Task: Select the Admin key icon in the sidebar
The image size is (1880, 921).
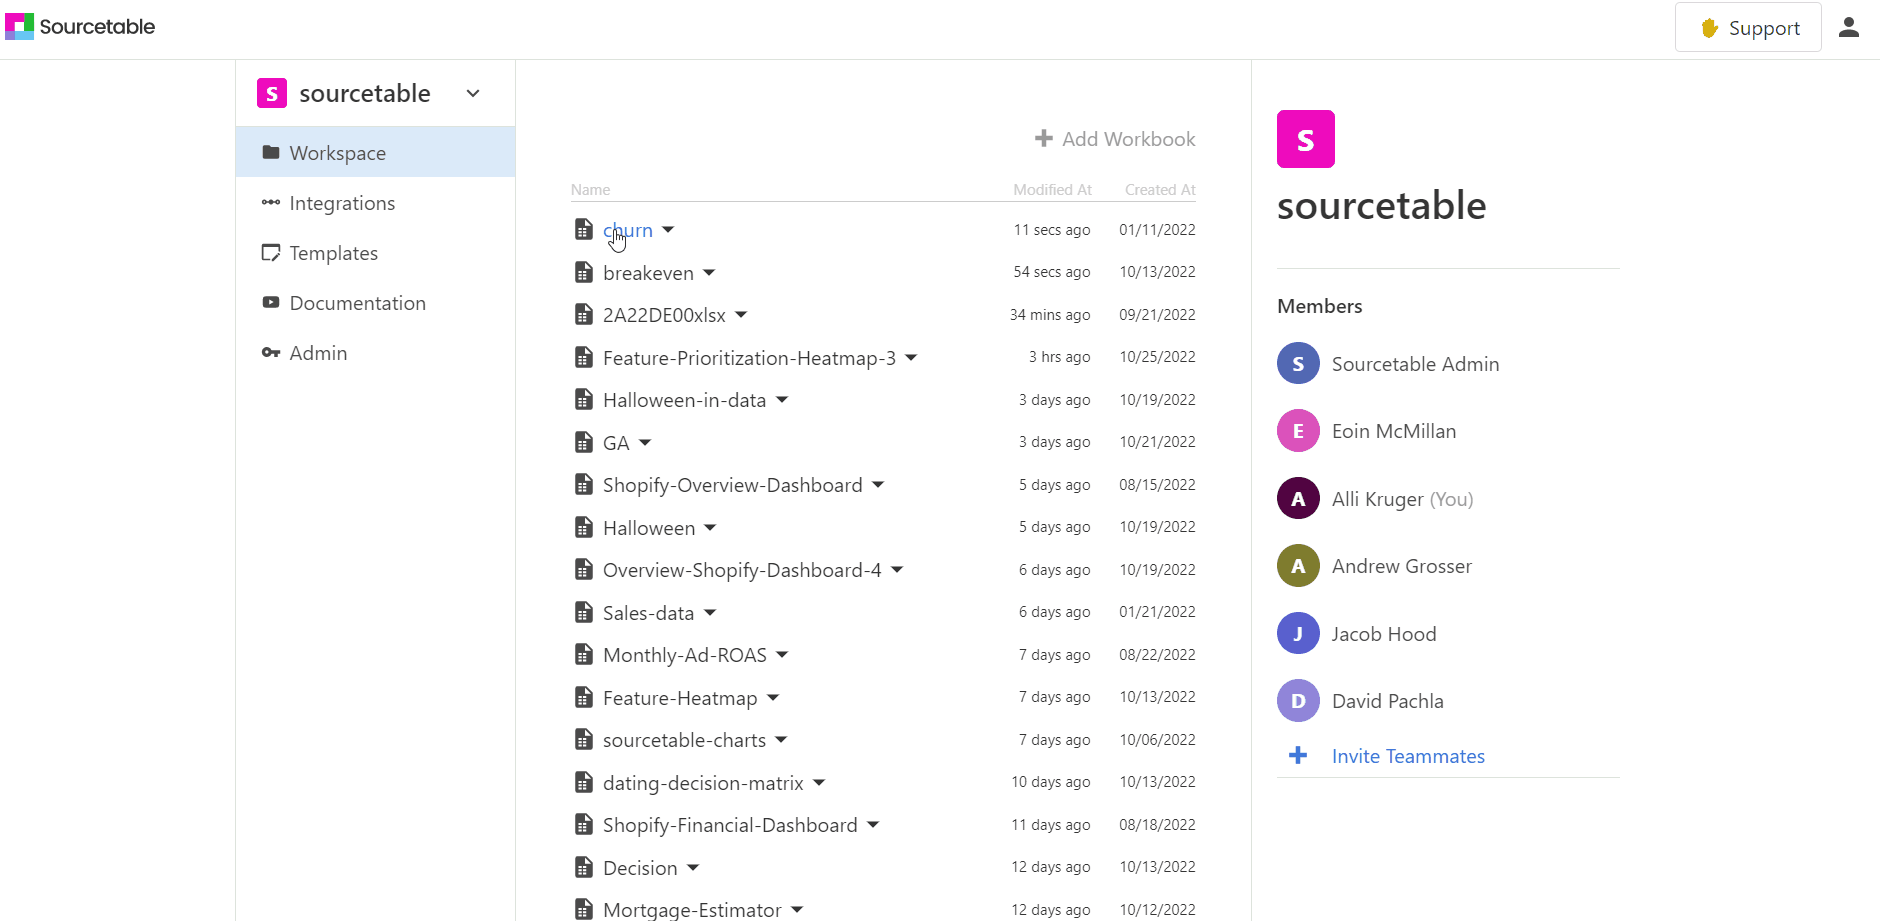Action: [x=271, y=352]
